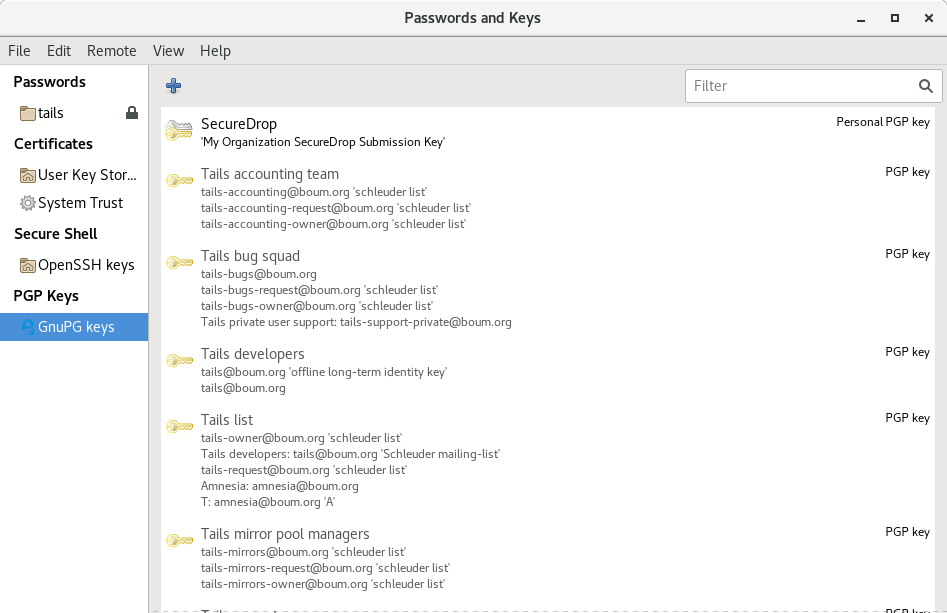This screenshot has width=947, height=613.
Task: Click 'offline long-term identity key' line
Action: click(324, 372)
